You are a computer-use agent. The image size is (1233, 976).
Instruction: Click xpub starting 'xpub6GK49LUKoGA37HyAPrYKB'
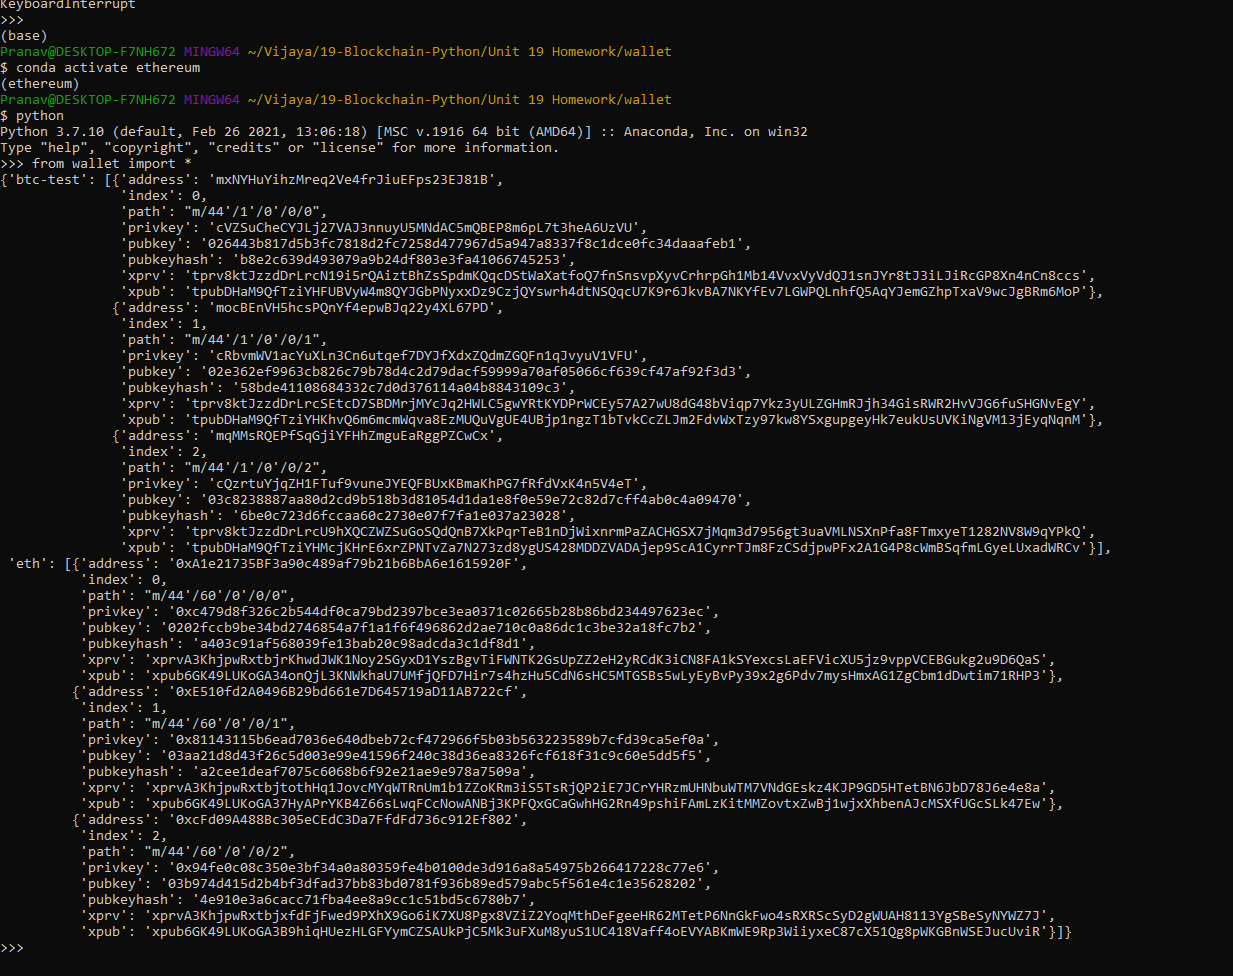pyautogui.click(x=600, y=804)
